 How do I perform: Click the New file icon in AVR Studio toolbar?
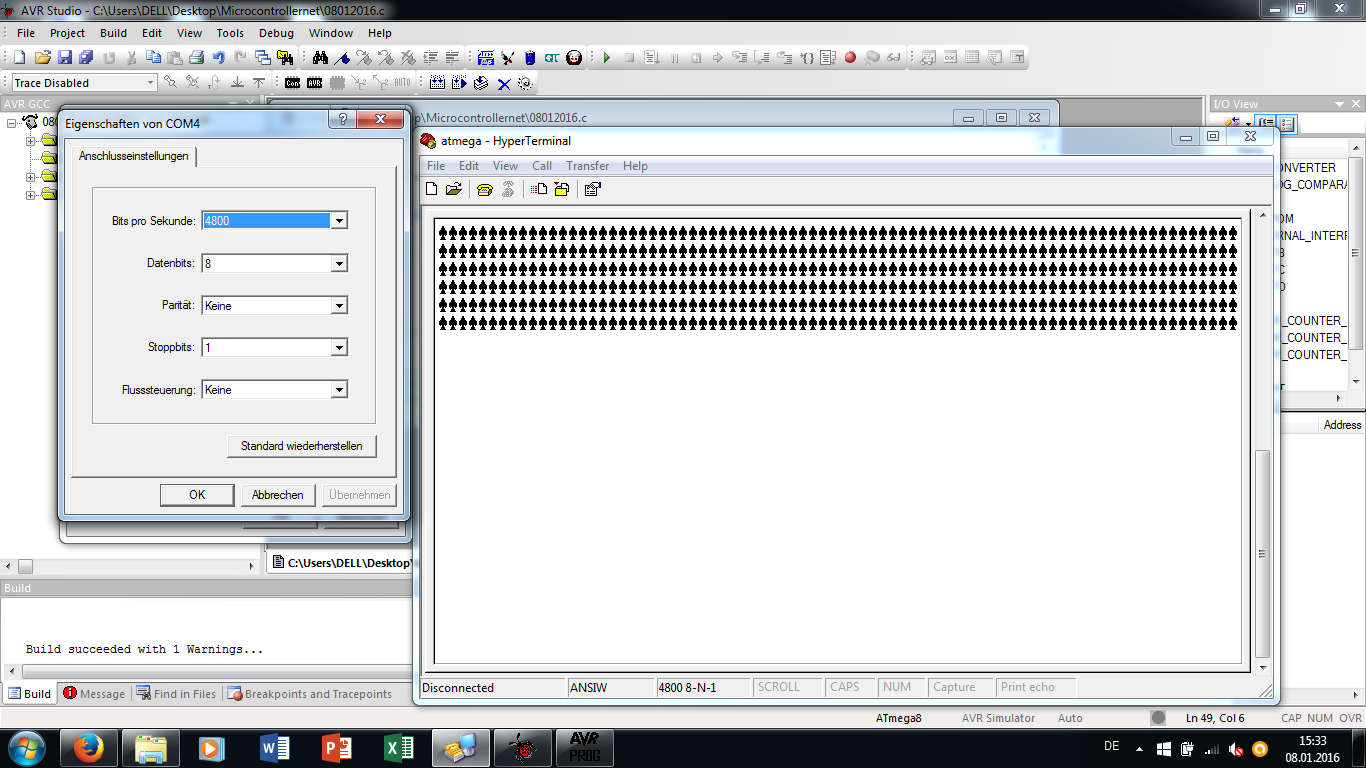(20, 58)
